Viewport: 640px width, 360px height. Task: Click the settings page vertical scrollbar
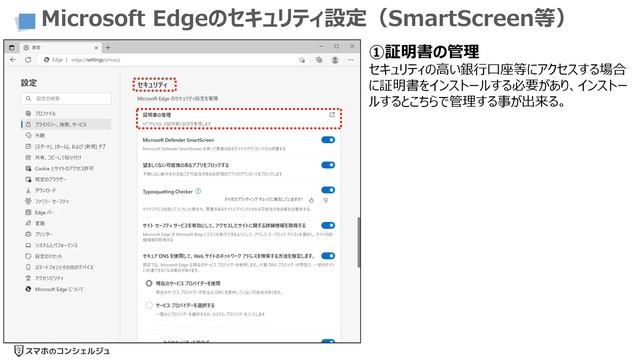coord(359,242)
